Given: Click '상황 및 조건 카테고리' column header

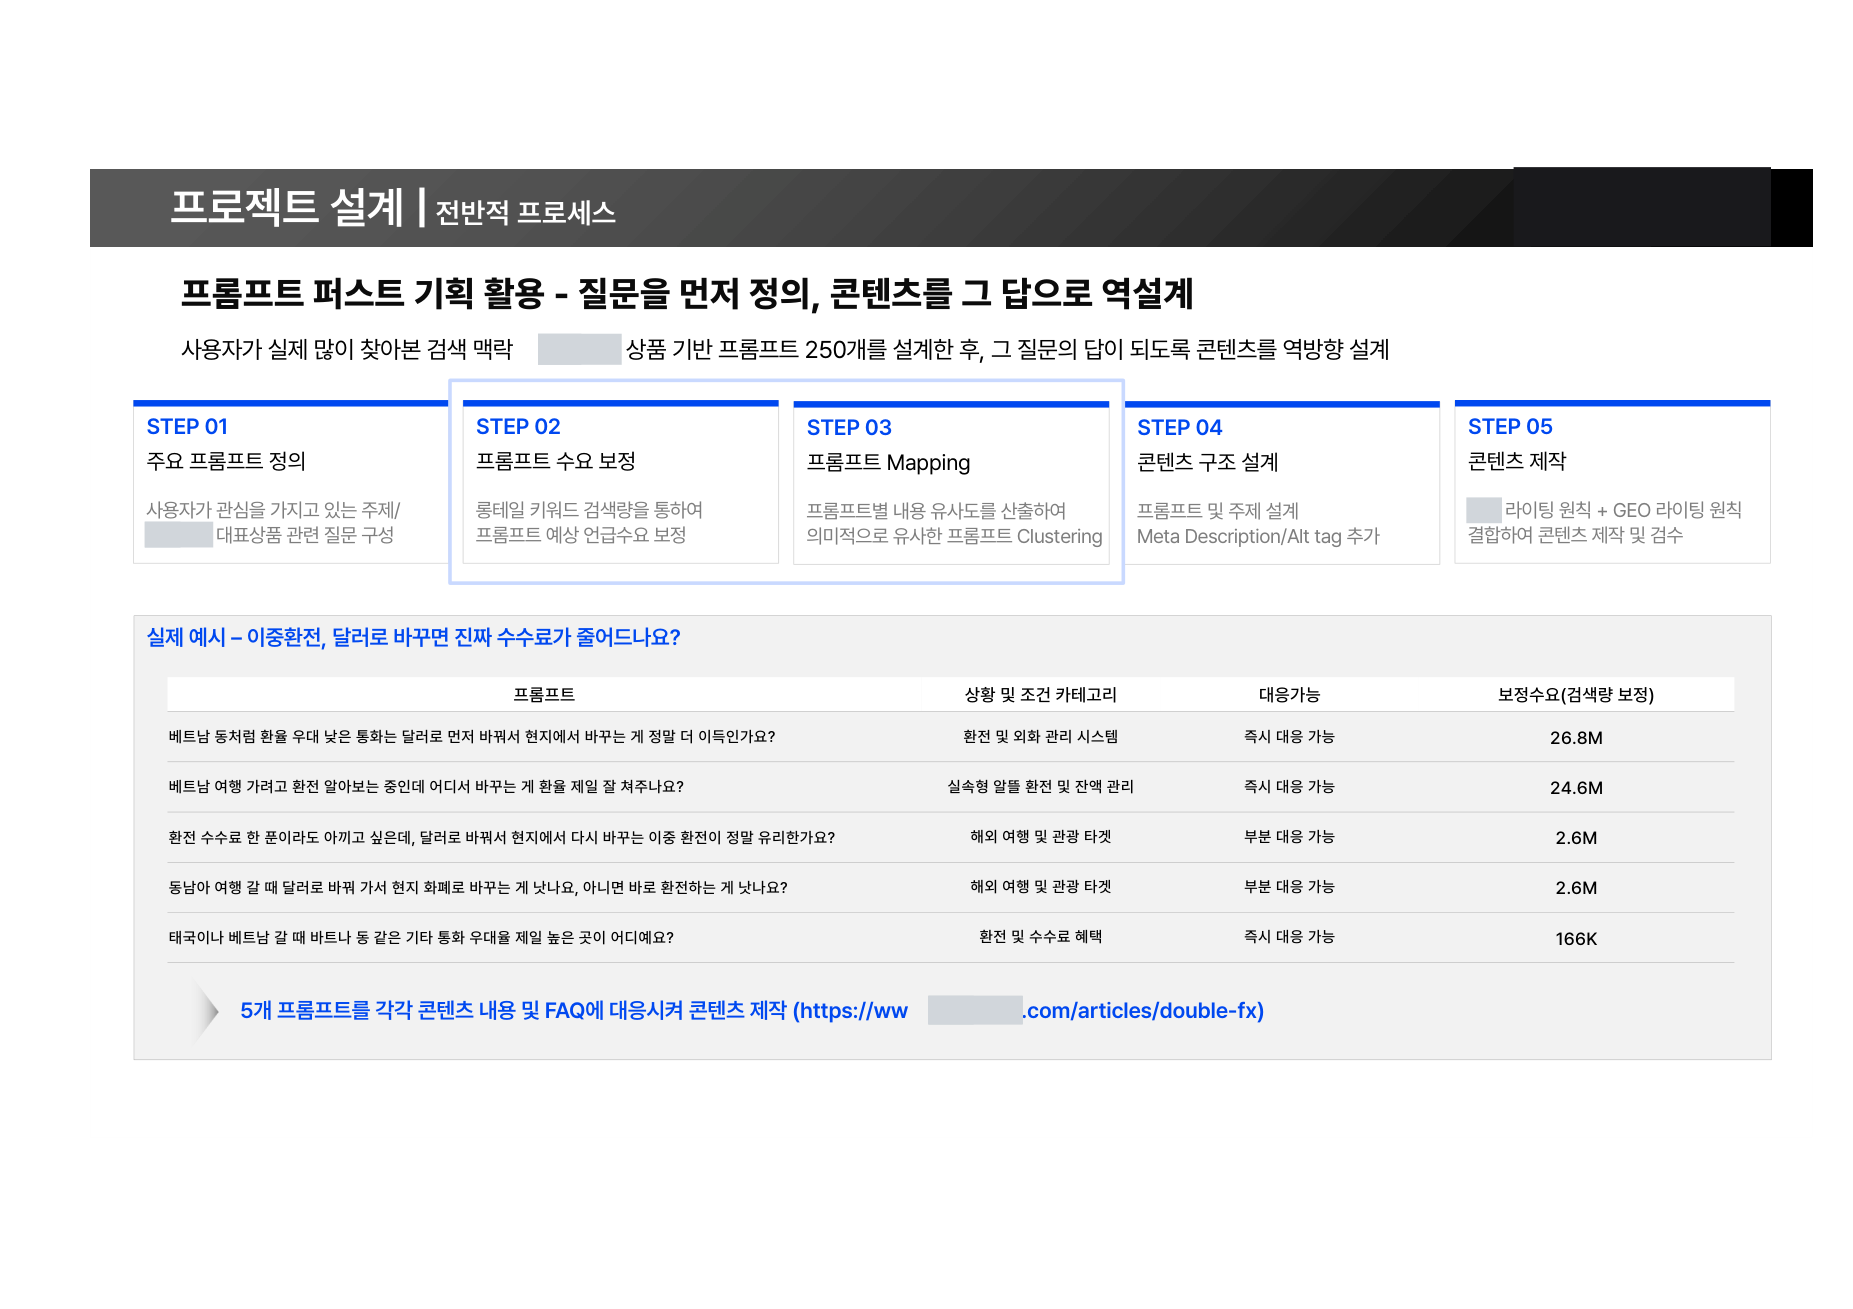Looking at the screenshot, I should 1041,695.
